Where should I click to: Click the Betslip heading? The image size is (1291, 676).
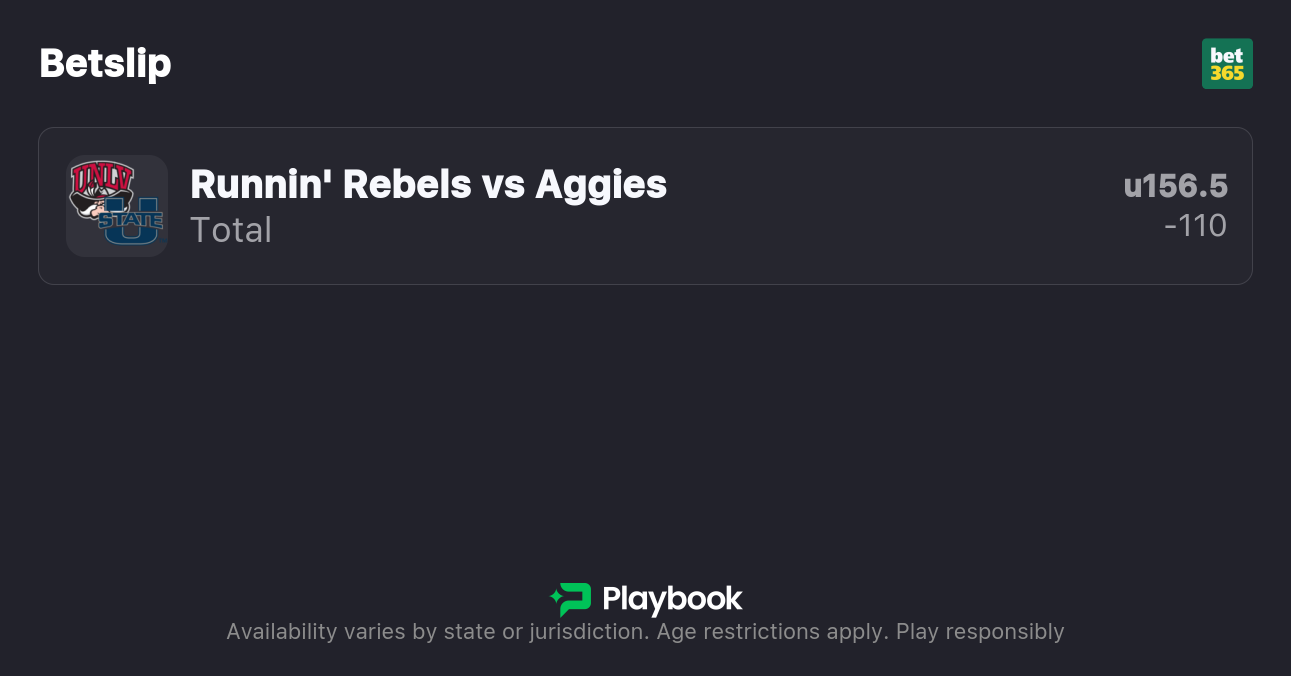[x=105, y=64]
